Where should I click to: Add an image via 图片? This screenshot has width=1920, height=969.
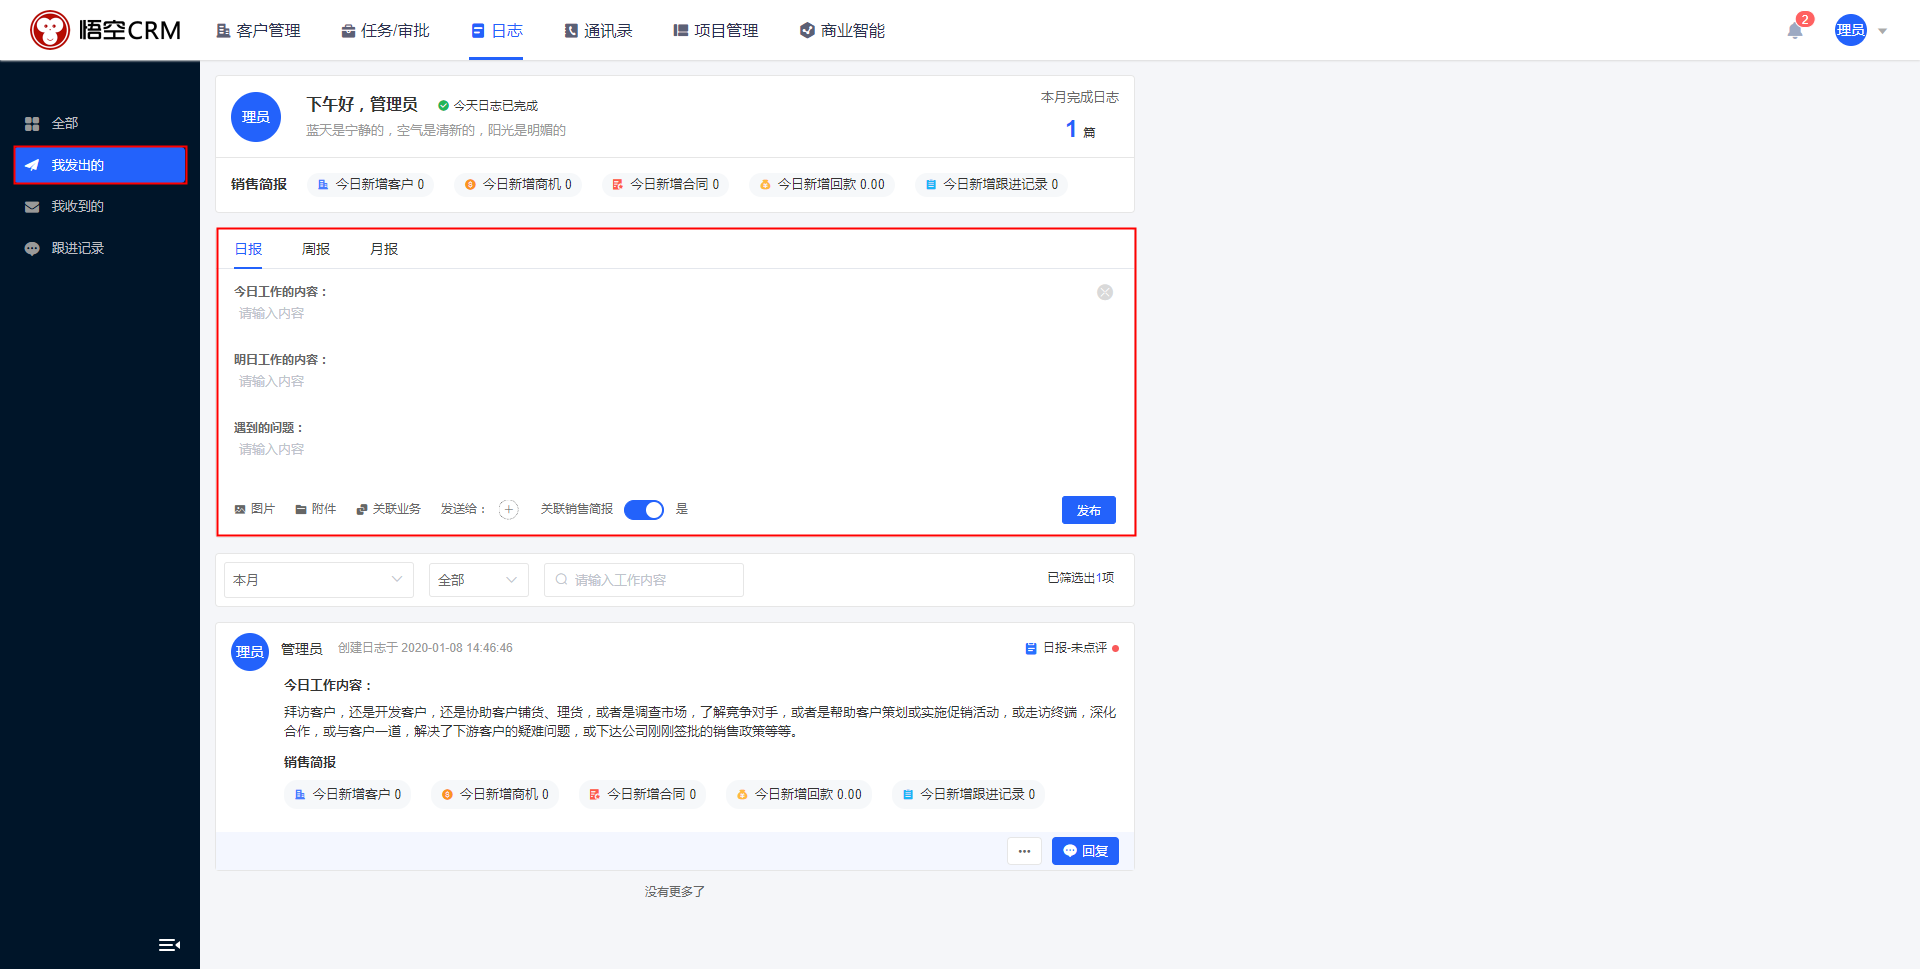(x=255, y=509)
